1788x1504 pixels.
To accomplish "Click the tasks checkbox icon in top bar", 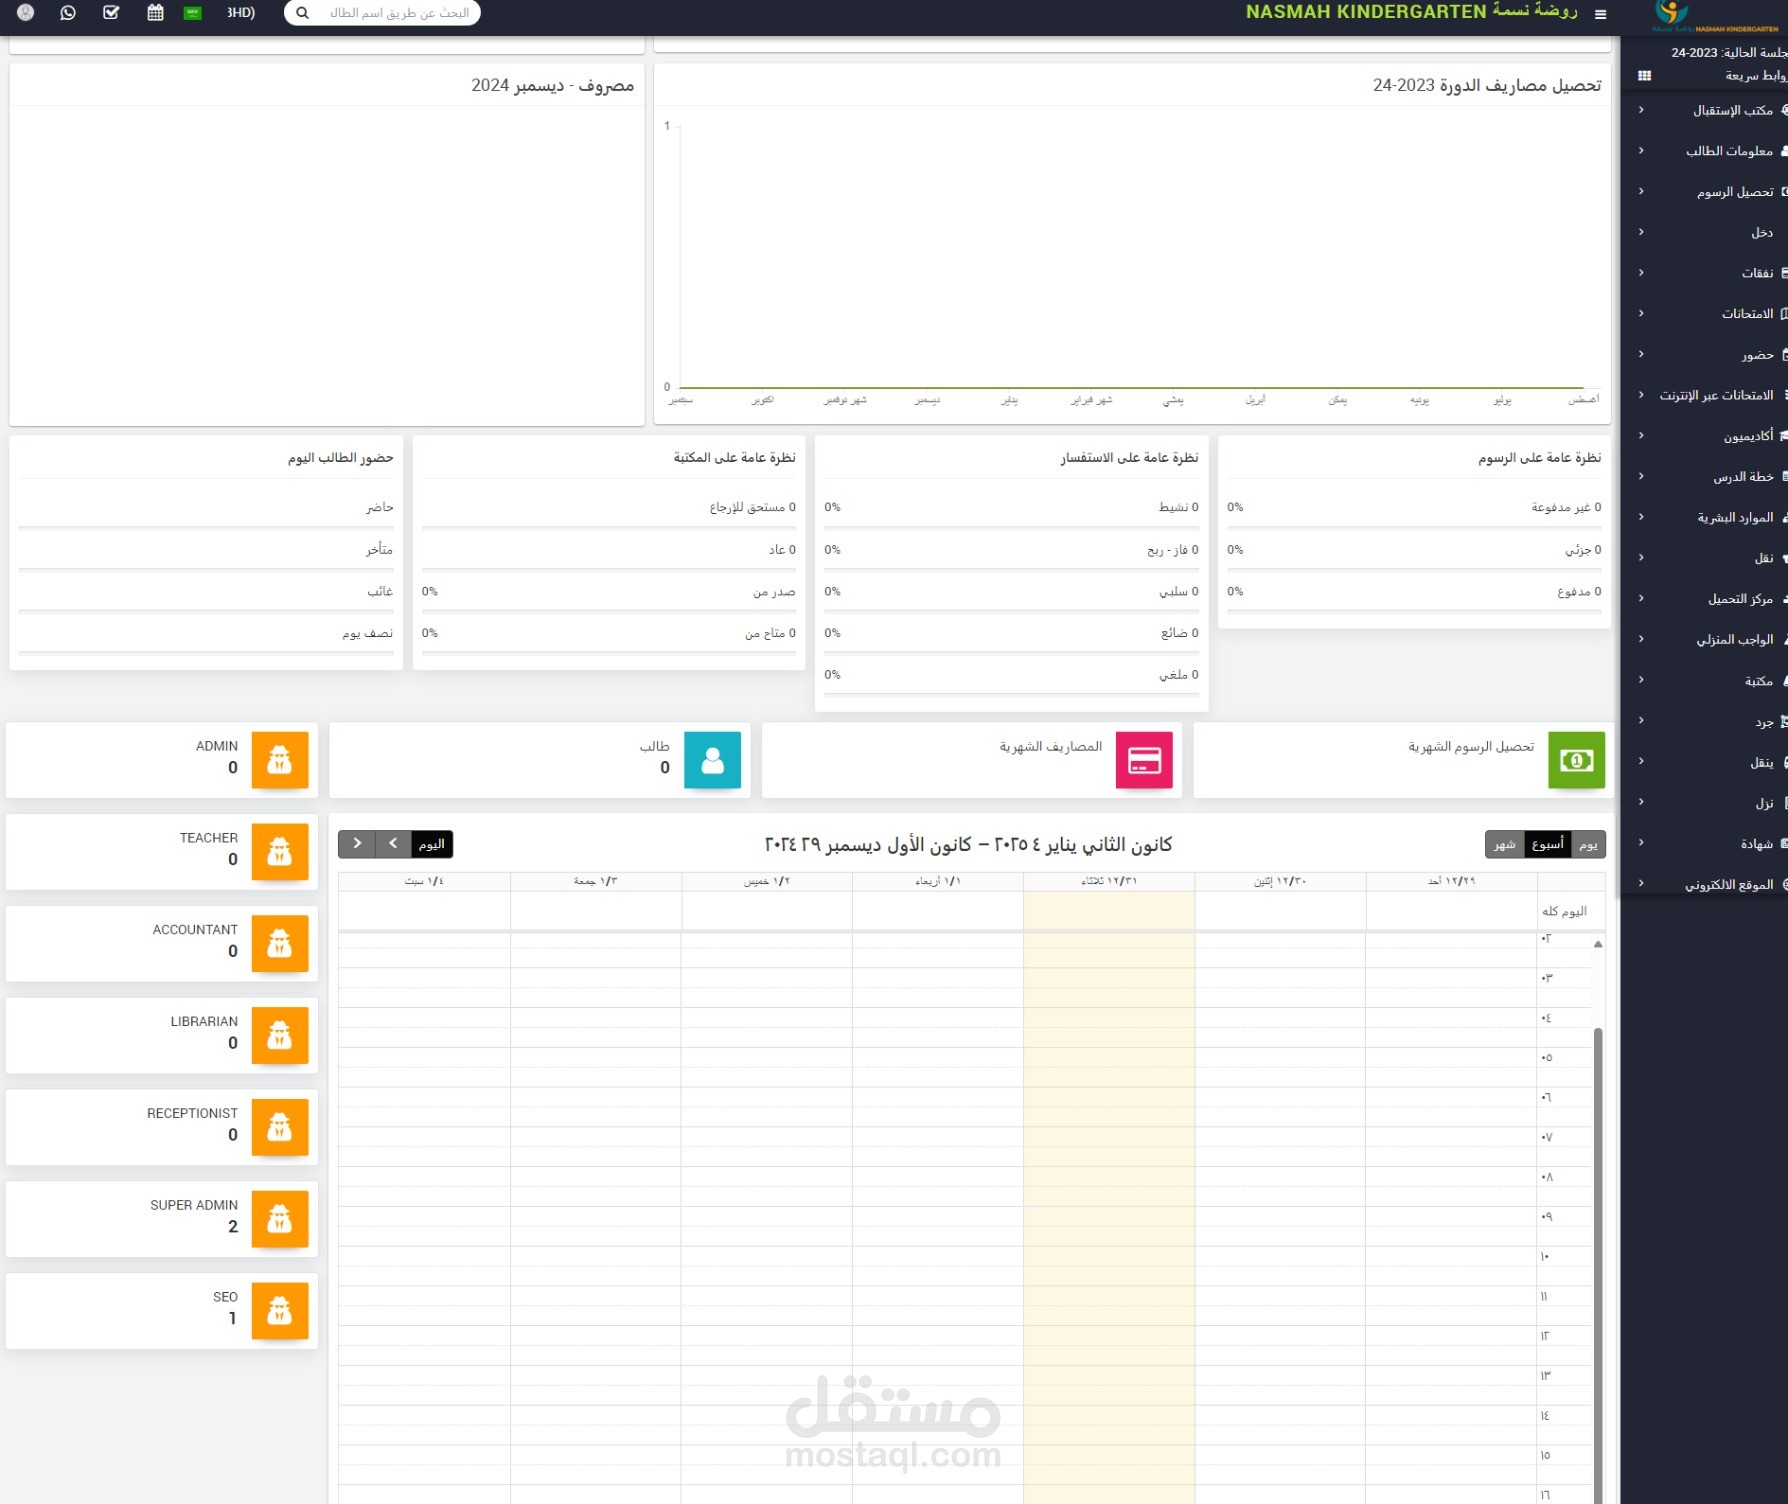I will (x=111, y=13).
